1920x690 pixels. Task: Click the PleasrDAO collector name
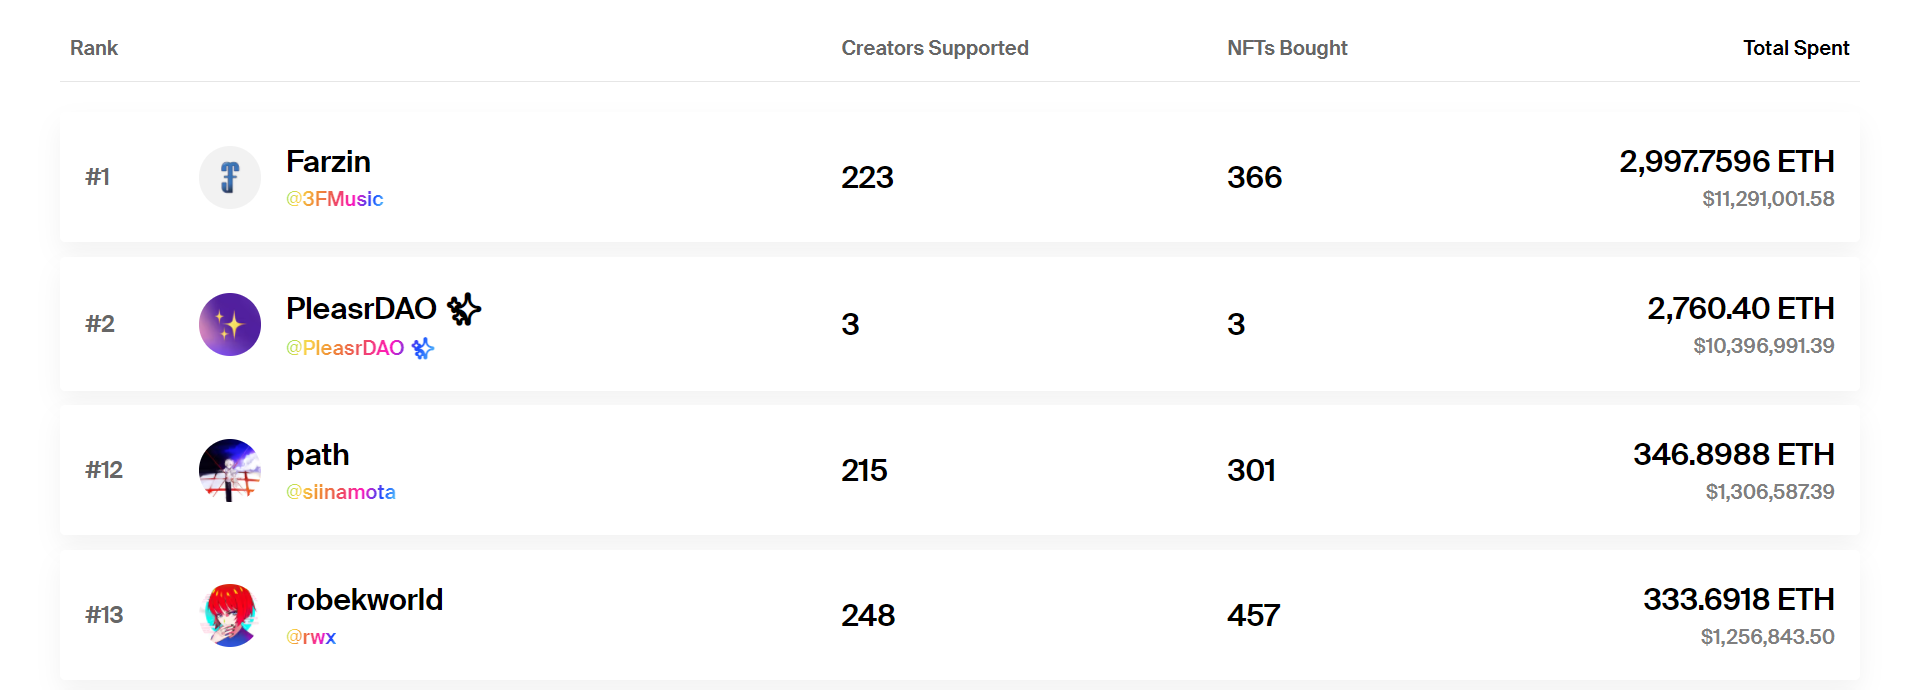pyautogui.click(x=361, y=309)
